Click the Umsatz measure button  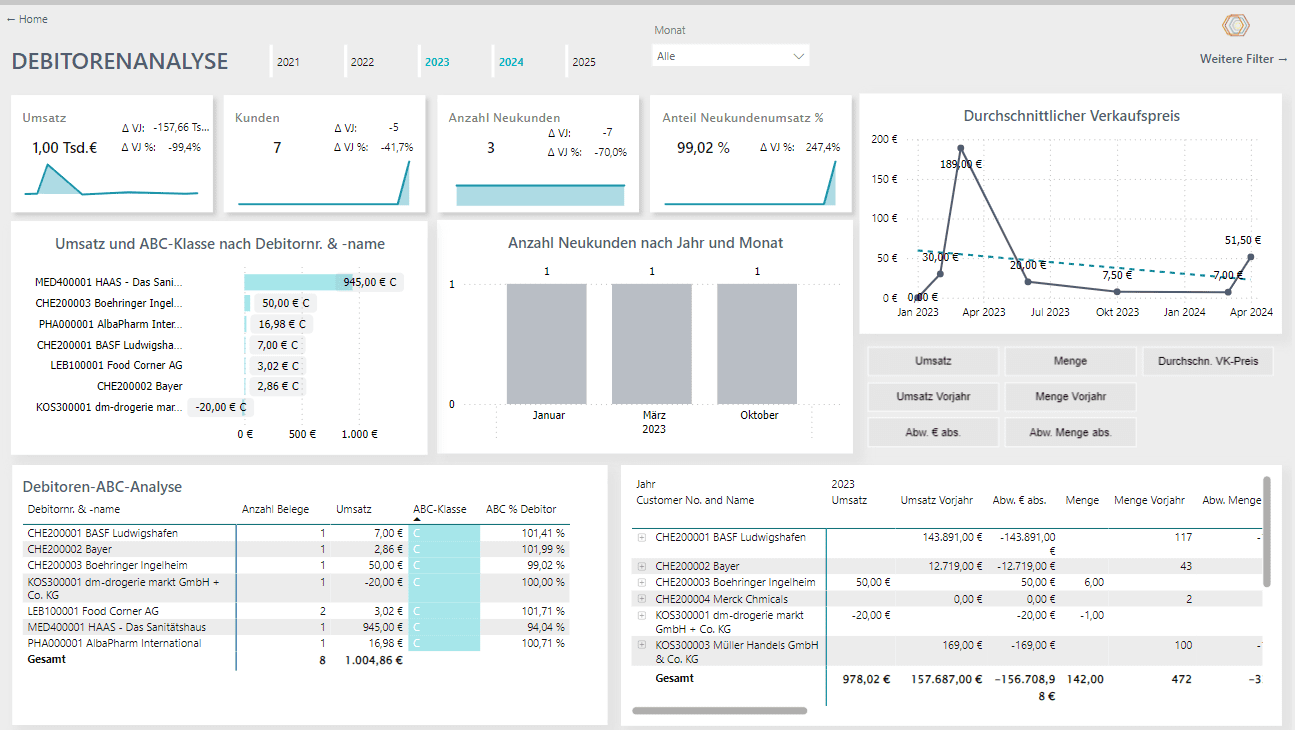click(x=933, y=361)
